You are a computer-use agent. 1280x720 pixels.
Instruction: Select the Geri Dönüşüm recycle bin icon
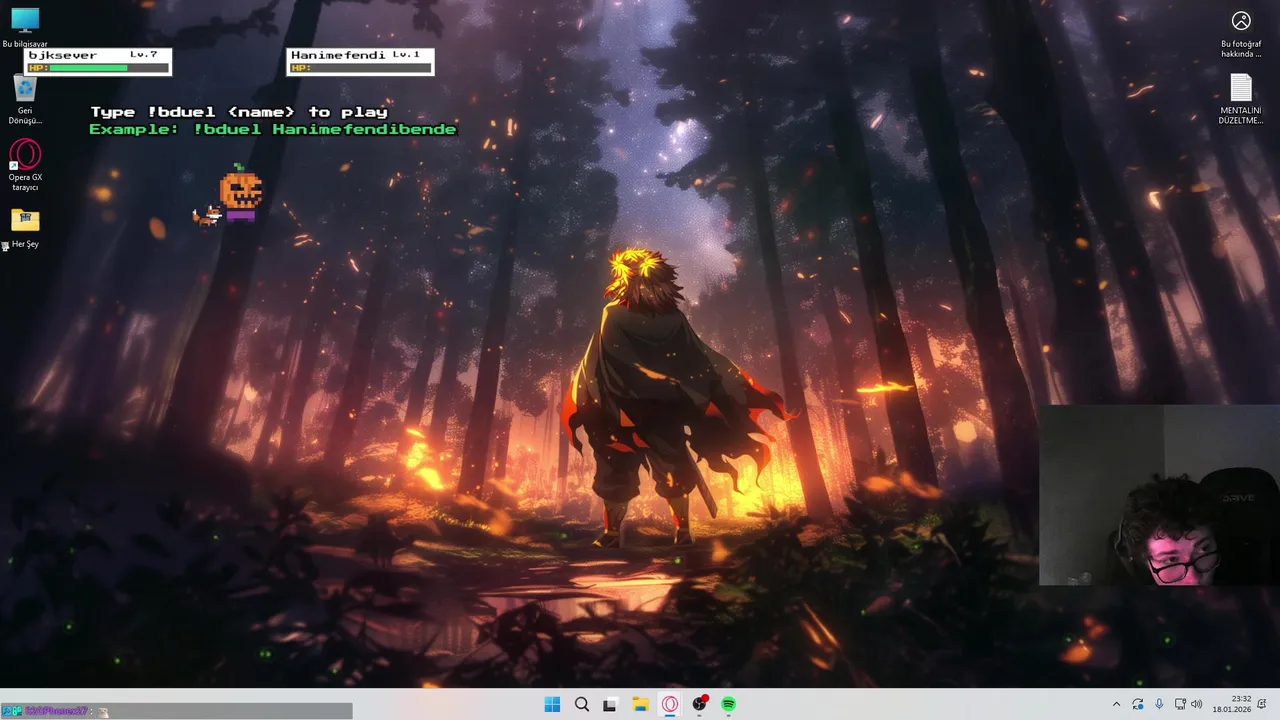pos(25,100)
